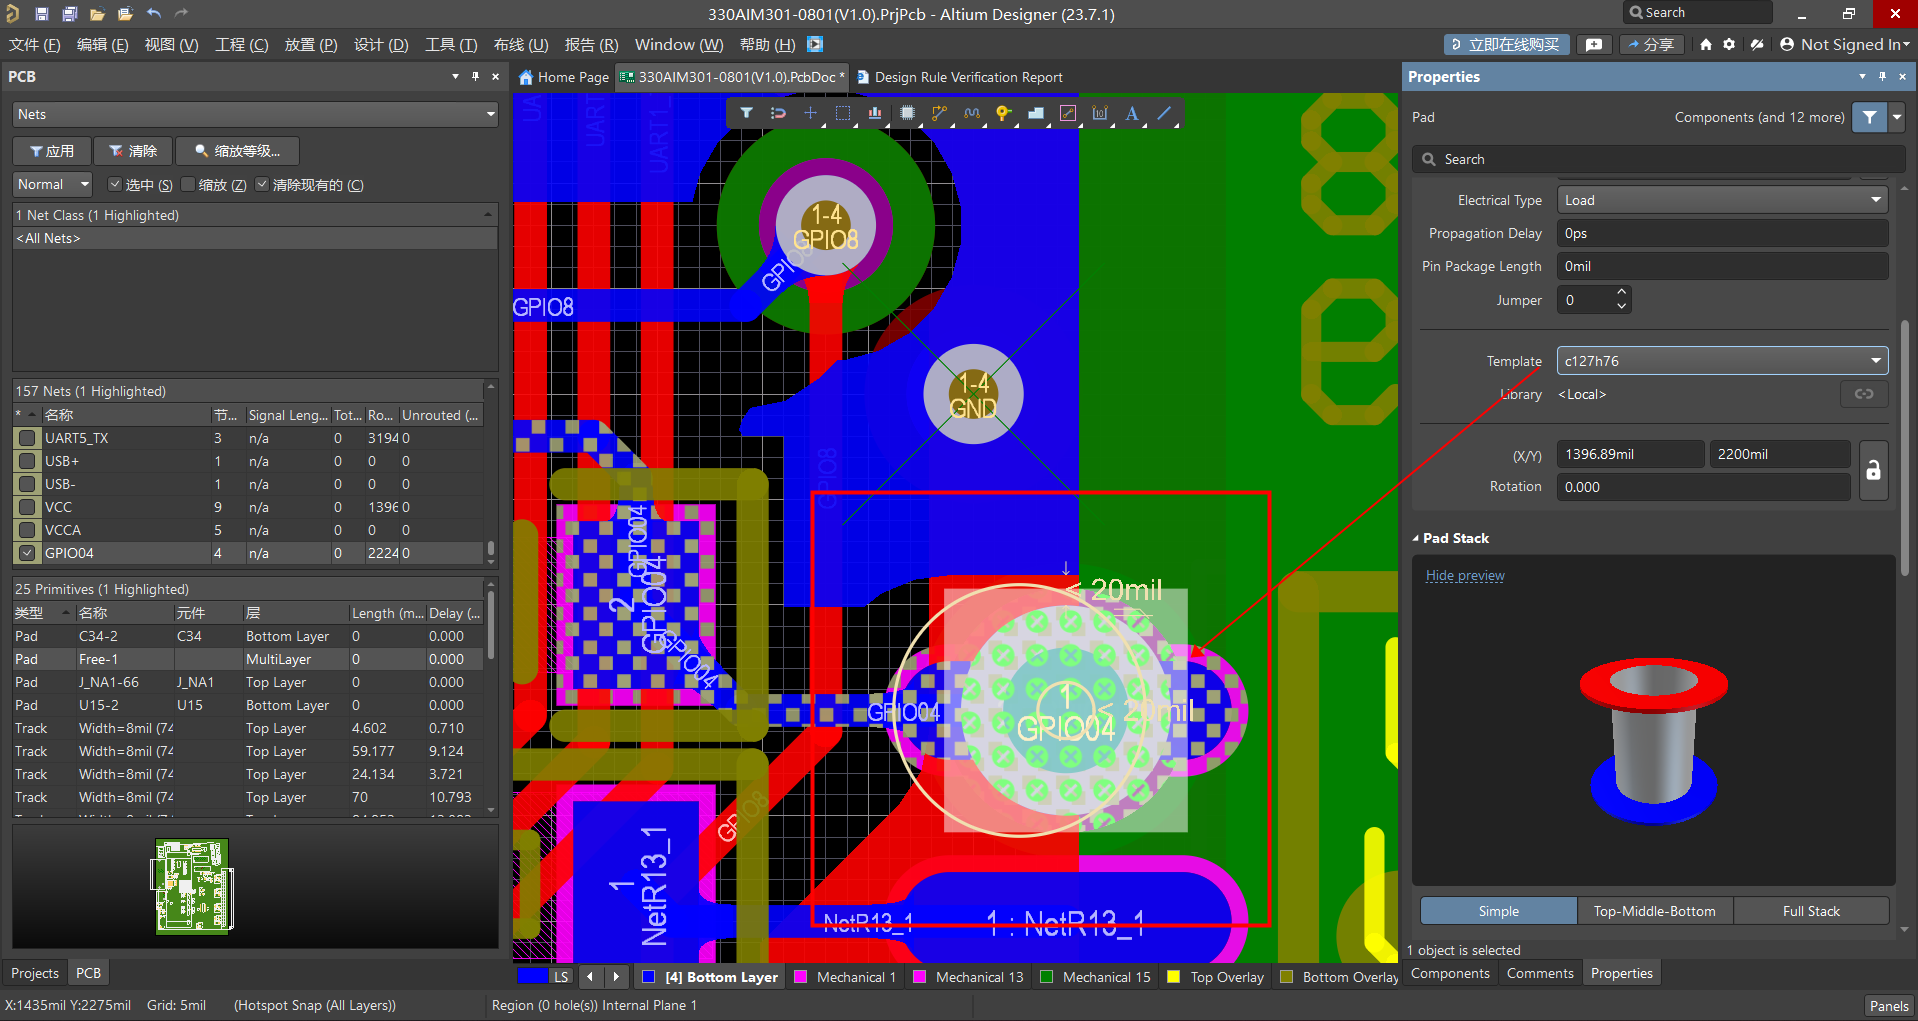
Task: Uncheck the GPIO04 net checkbox
Action: [x=27, y=553]
